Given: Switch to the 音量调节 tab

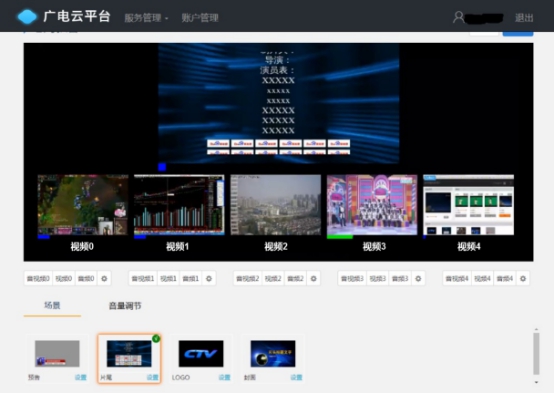Looking at the screenshot, I should [125, 306].
